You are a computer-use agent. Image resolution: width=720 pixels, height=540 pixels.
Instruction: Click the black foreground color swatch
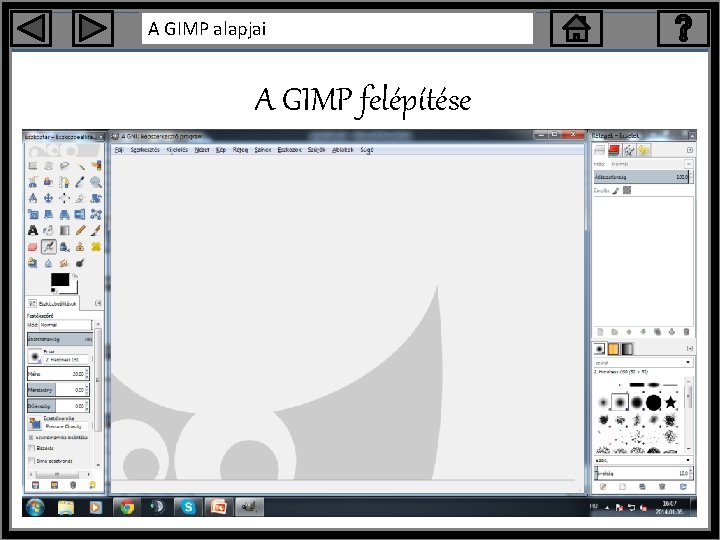[60, 279]
